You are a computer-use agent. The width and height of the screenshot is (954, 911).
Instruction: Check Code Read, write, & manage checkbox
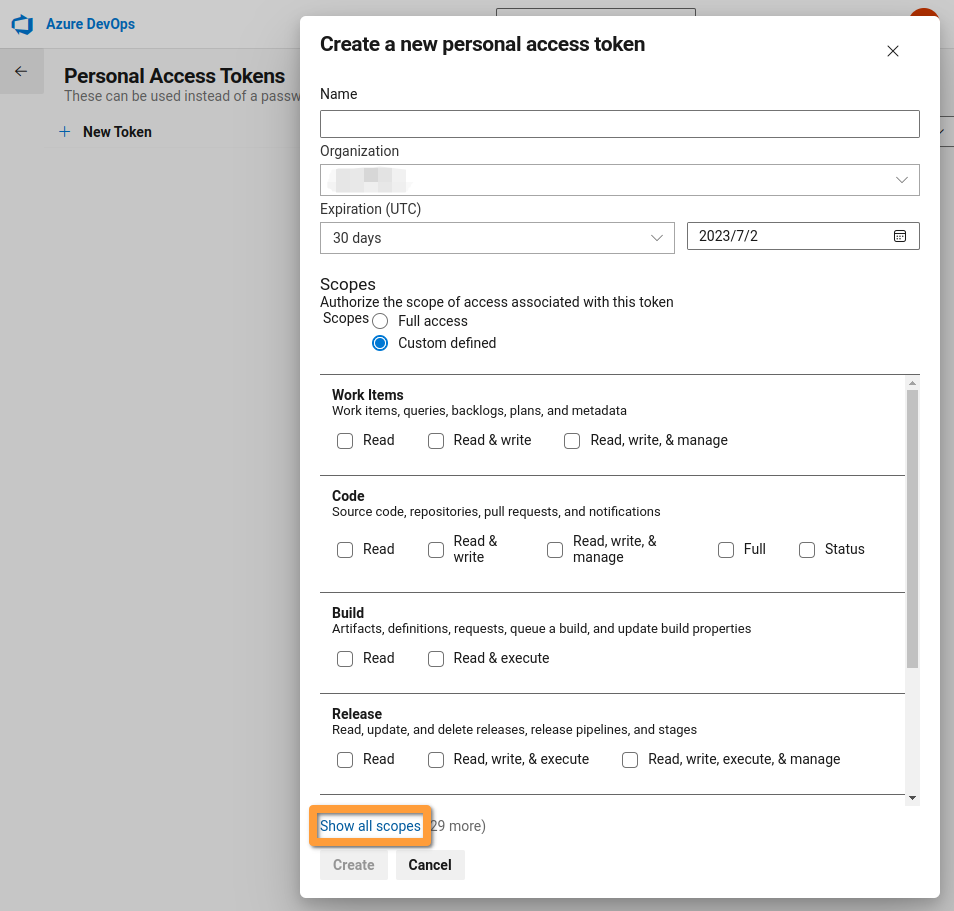[555, 550]
